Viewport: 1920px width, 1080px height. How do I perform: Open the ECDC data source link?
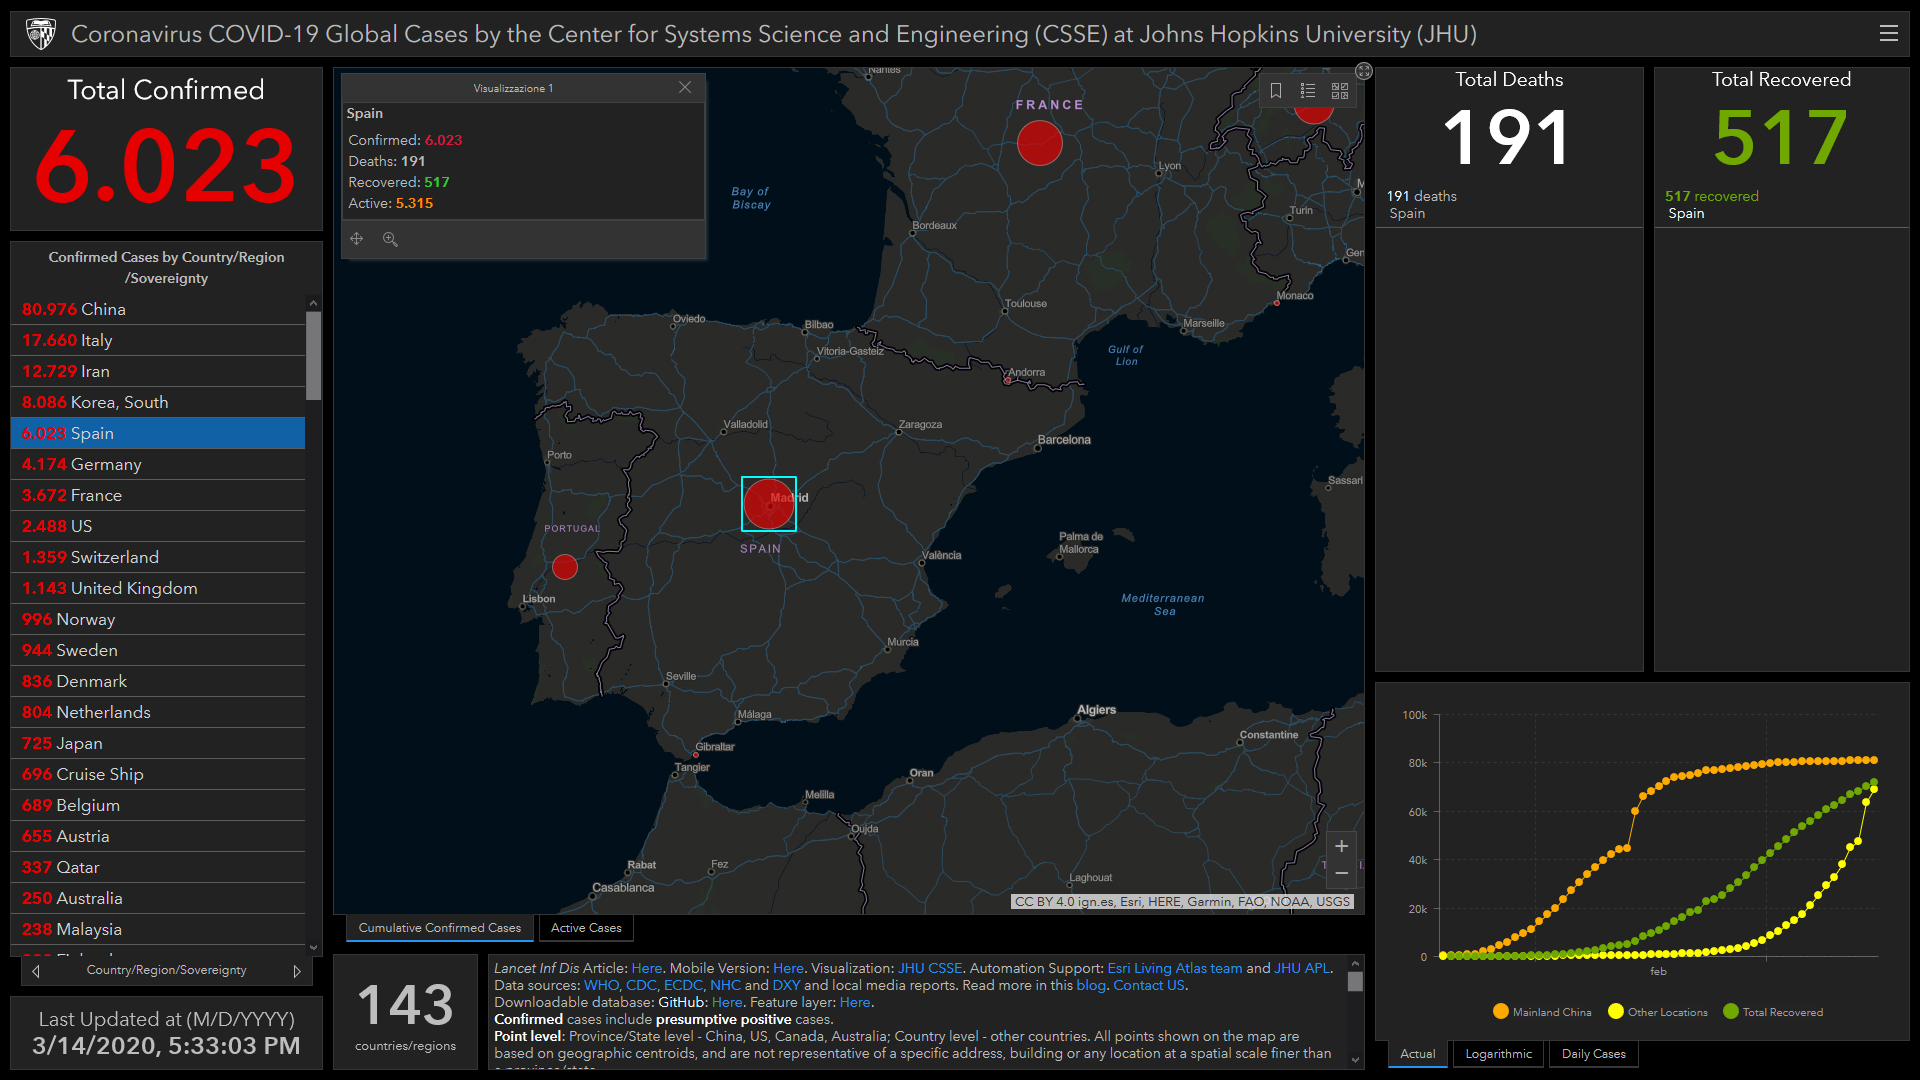(x=683, y=985)
